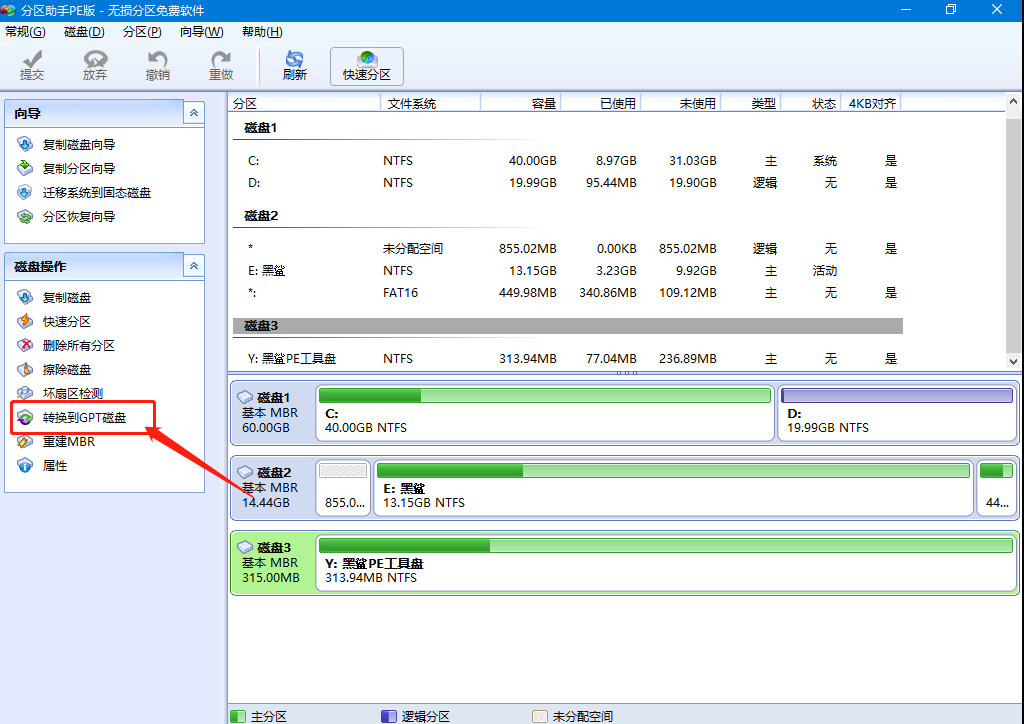Open the 向导(W) menu

201,31
